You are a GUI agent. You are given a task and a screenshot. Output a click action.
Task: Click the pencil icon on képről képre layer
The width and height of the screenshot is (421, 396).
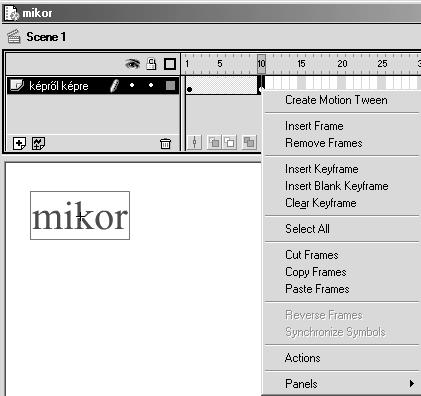114,85
